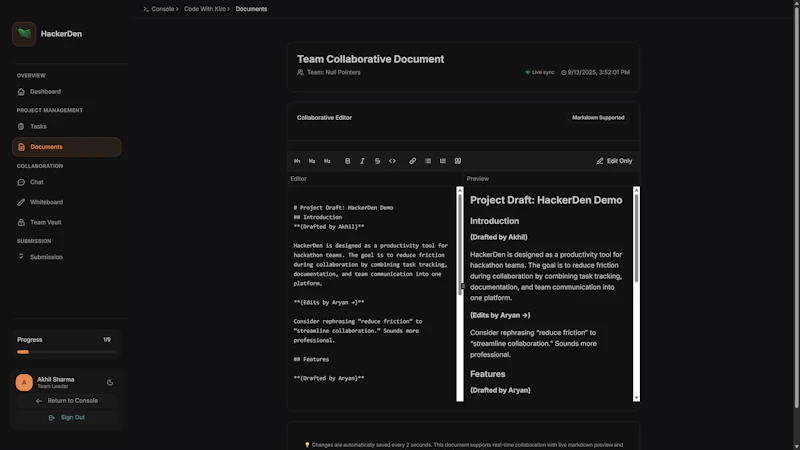Apply strikethrough formatting
The width and height of the screenshot is (800, 450).
click(377, 161)
